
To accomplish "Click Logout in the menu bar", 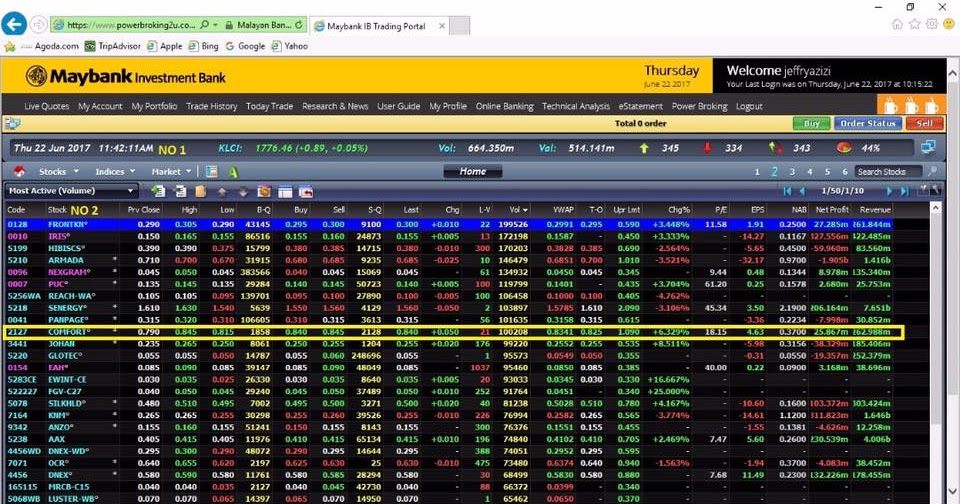I will coord(749,106).
